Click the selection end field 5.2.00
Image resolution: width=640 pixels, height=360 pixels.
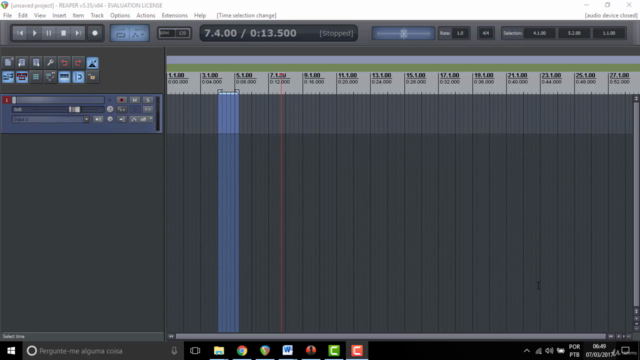click(574, 33)
